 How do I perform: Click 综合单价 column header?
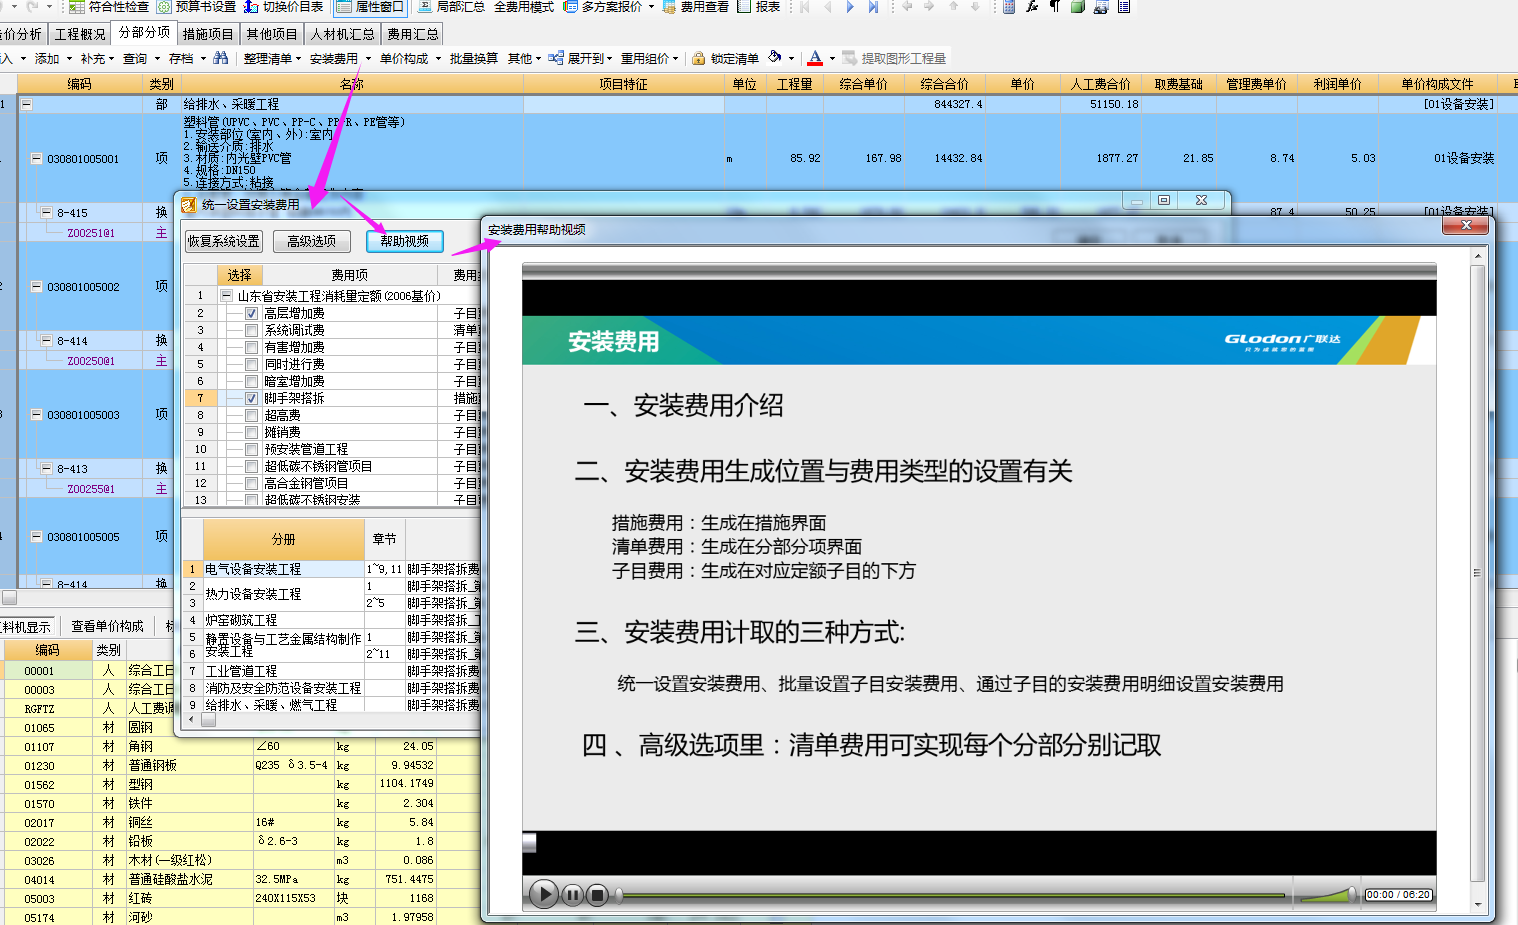pyautogui.click(x=863, y=84)
